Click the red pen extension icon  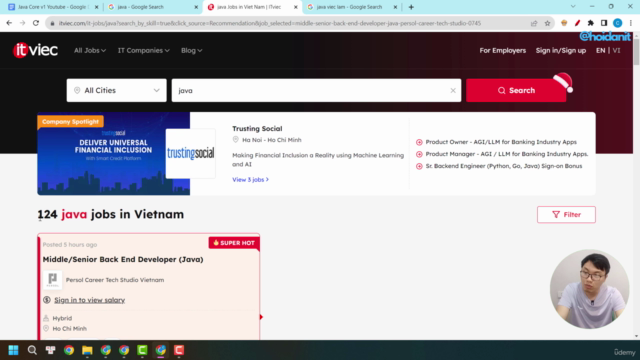577,23
